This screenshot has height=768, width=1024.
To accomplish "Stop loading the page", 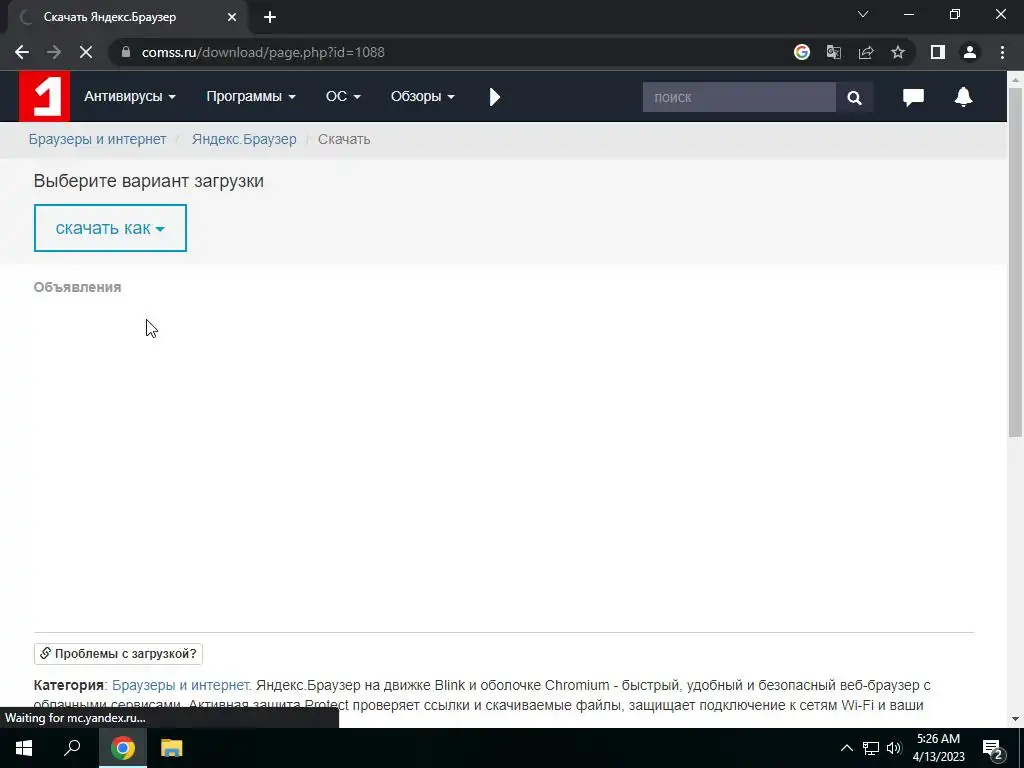I will point(86,52).
